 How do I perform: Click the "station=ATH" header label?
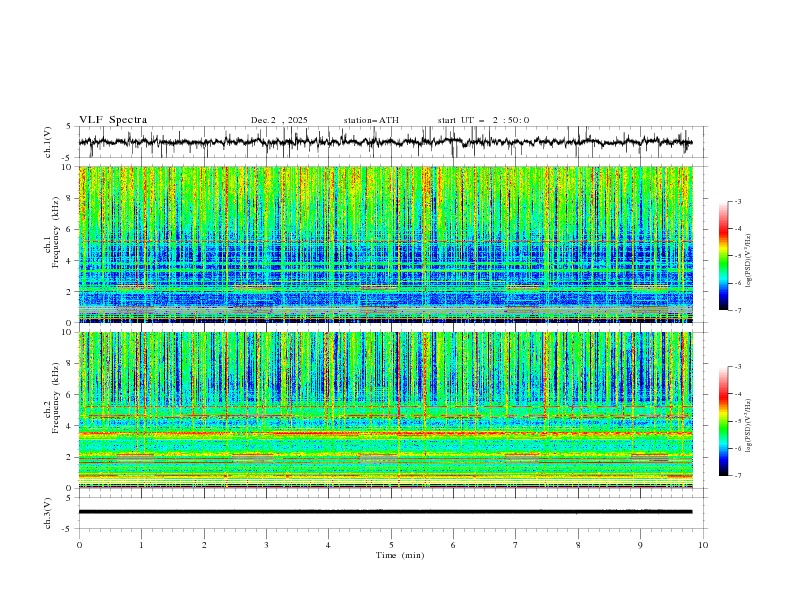[x=371, y=120]
